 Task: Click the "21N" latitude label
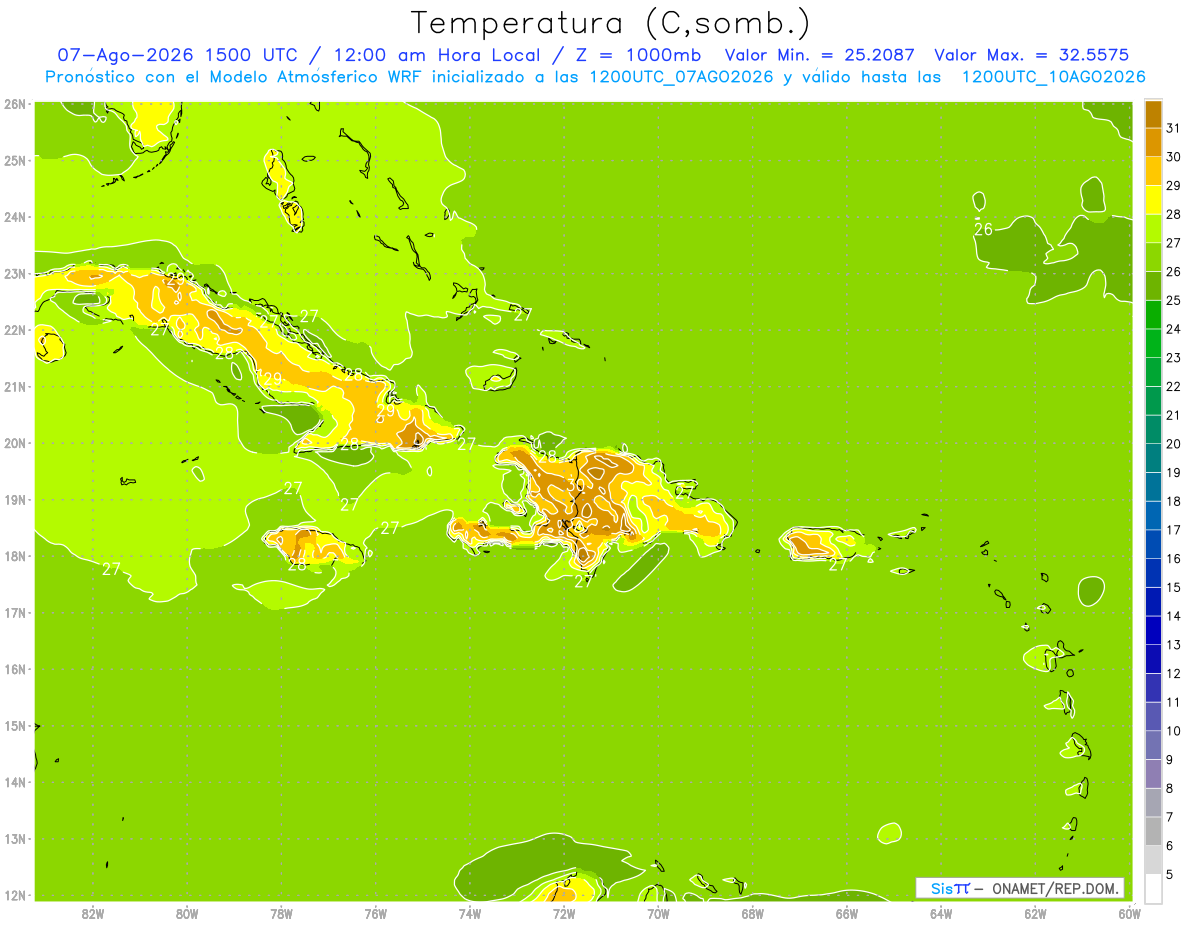coord(15,386)
